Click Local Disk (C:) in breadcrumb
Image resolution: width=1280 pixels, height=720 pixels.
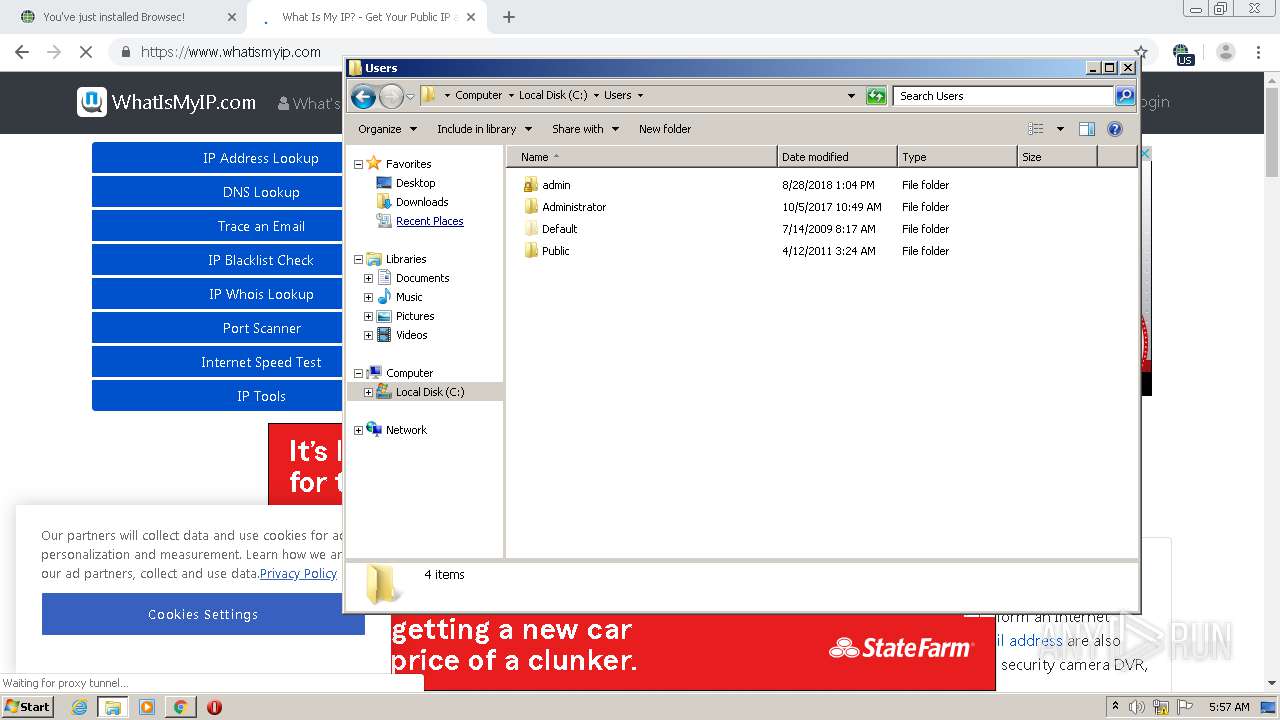tap(553, 96)
